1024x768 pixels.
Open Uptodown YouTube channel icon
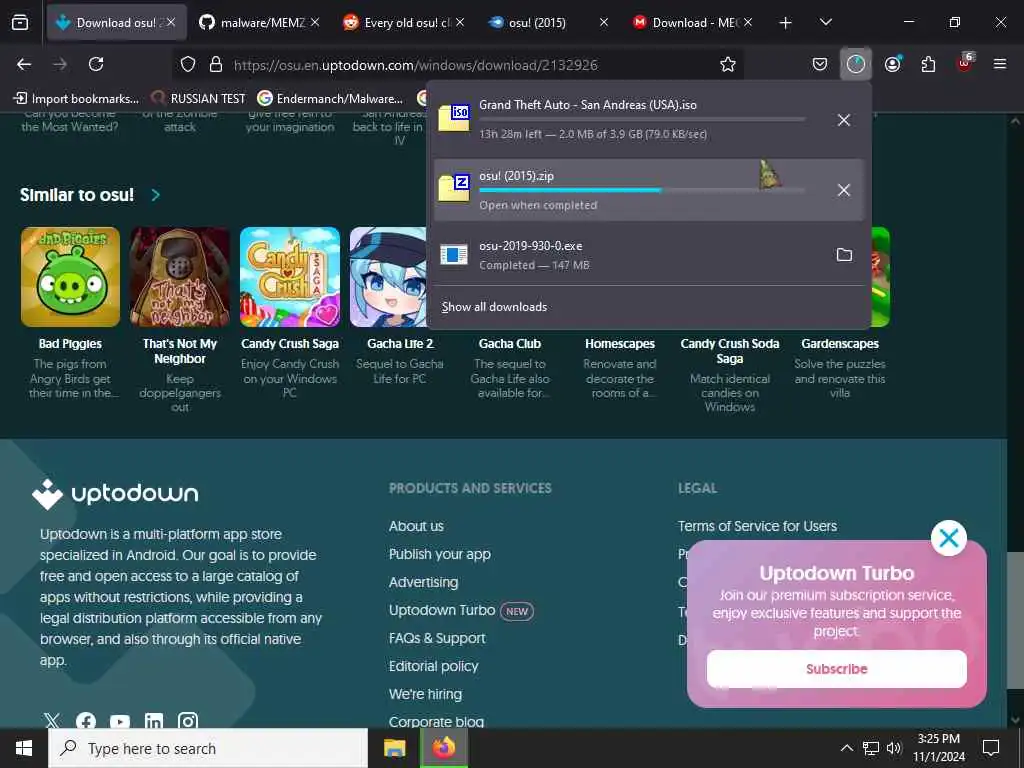(x=120, y=722)
